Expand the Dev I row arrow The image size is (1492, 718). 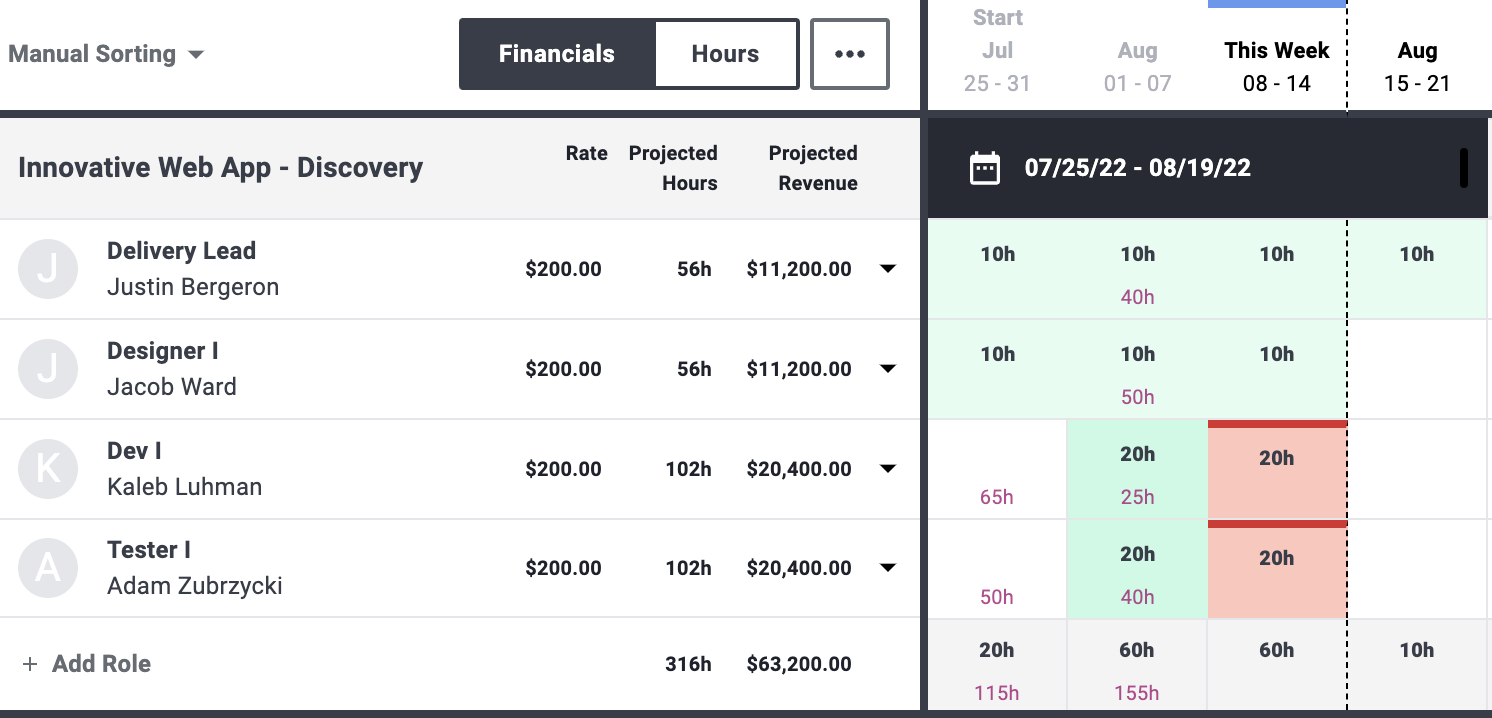887,469
